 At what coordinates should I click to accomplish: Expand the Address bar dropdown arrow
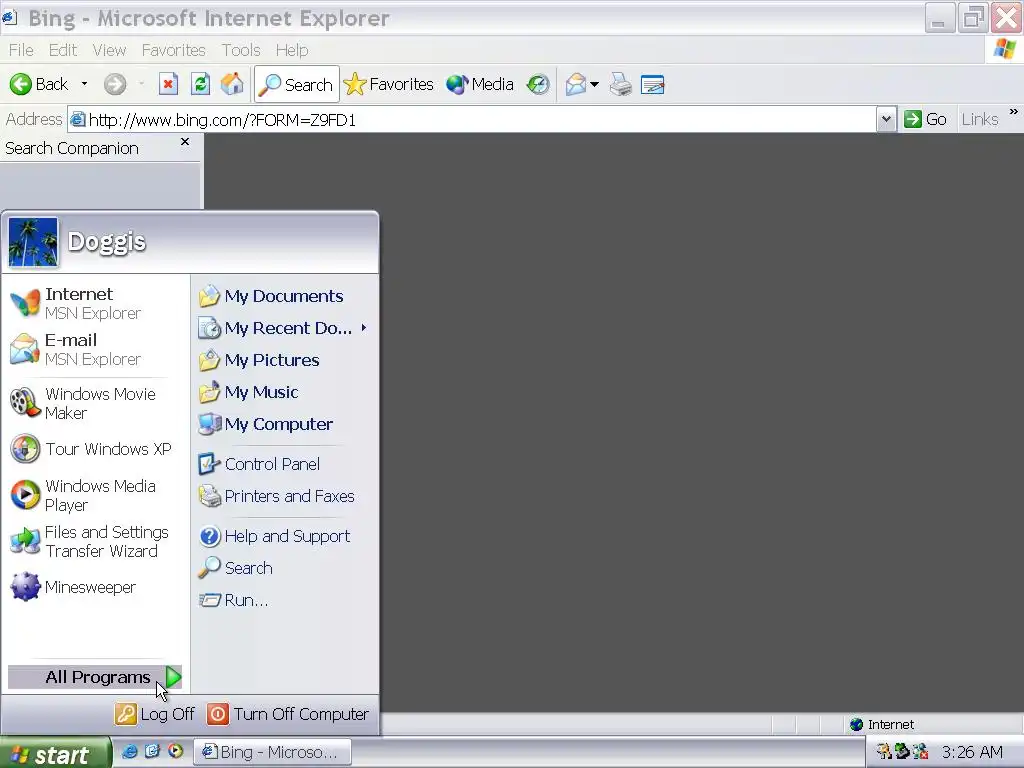pos(886,120)
